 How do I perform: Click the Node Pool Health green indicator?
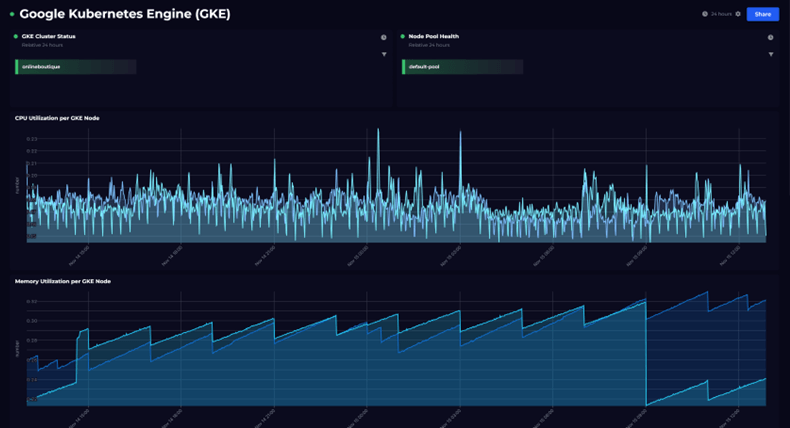point(403,36)
